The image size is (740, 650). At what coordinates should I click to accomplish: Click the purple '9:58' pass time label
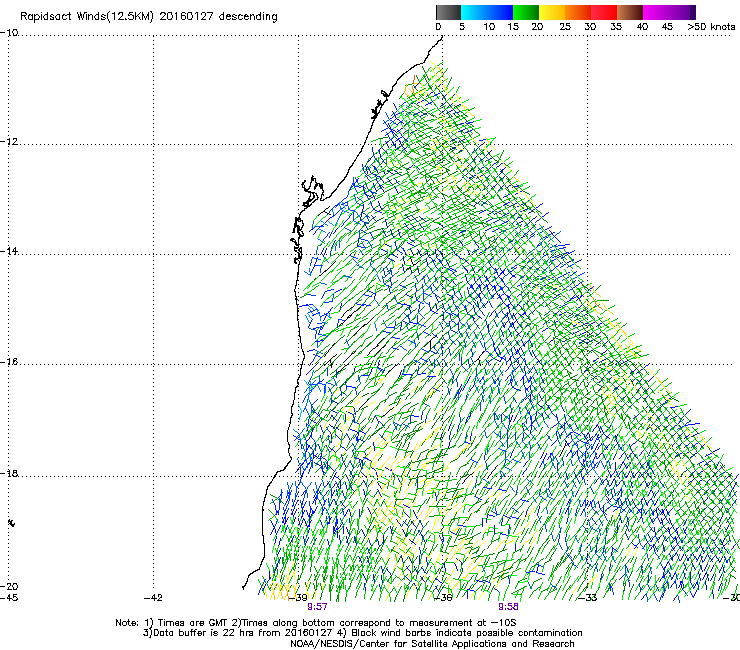[508, 607]
